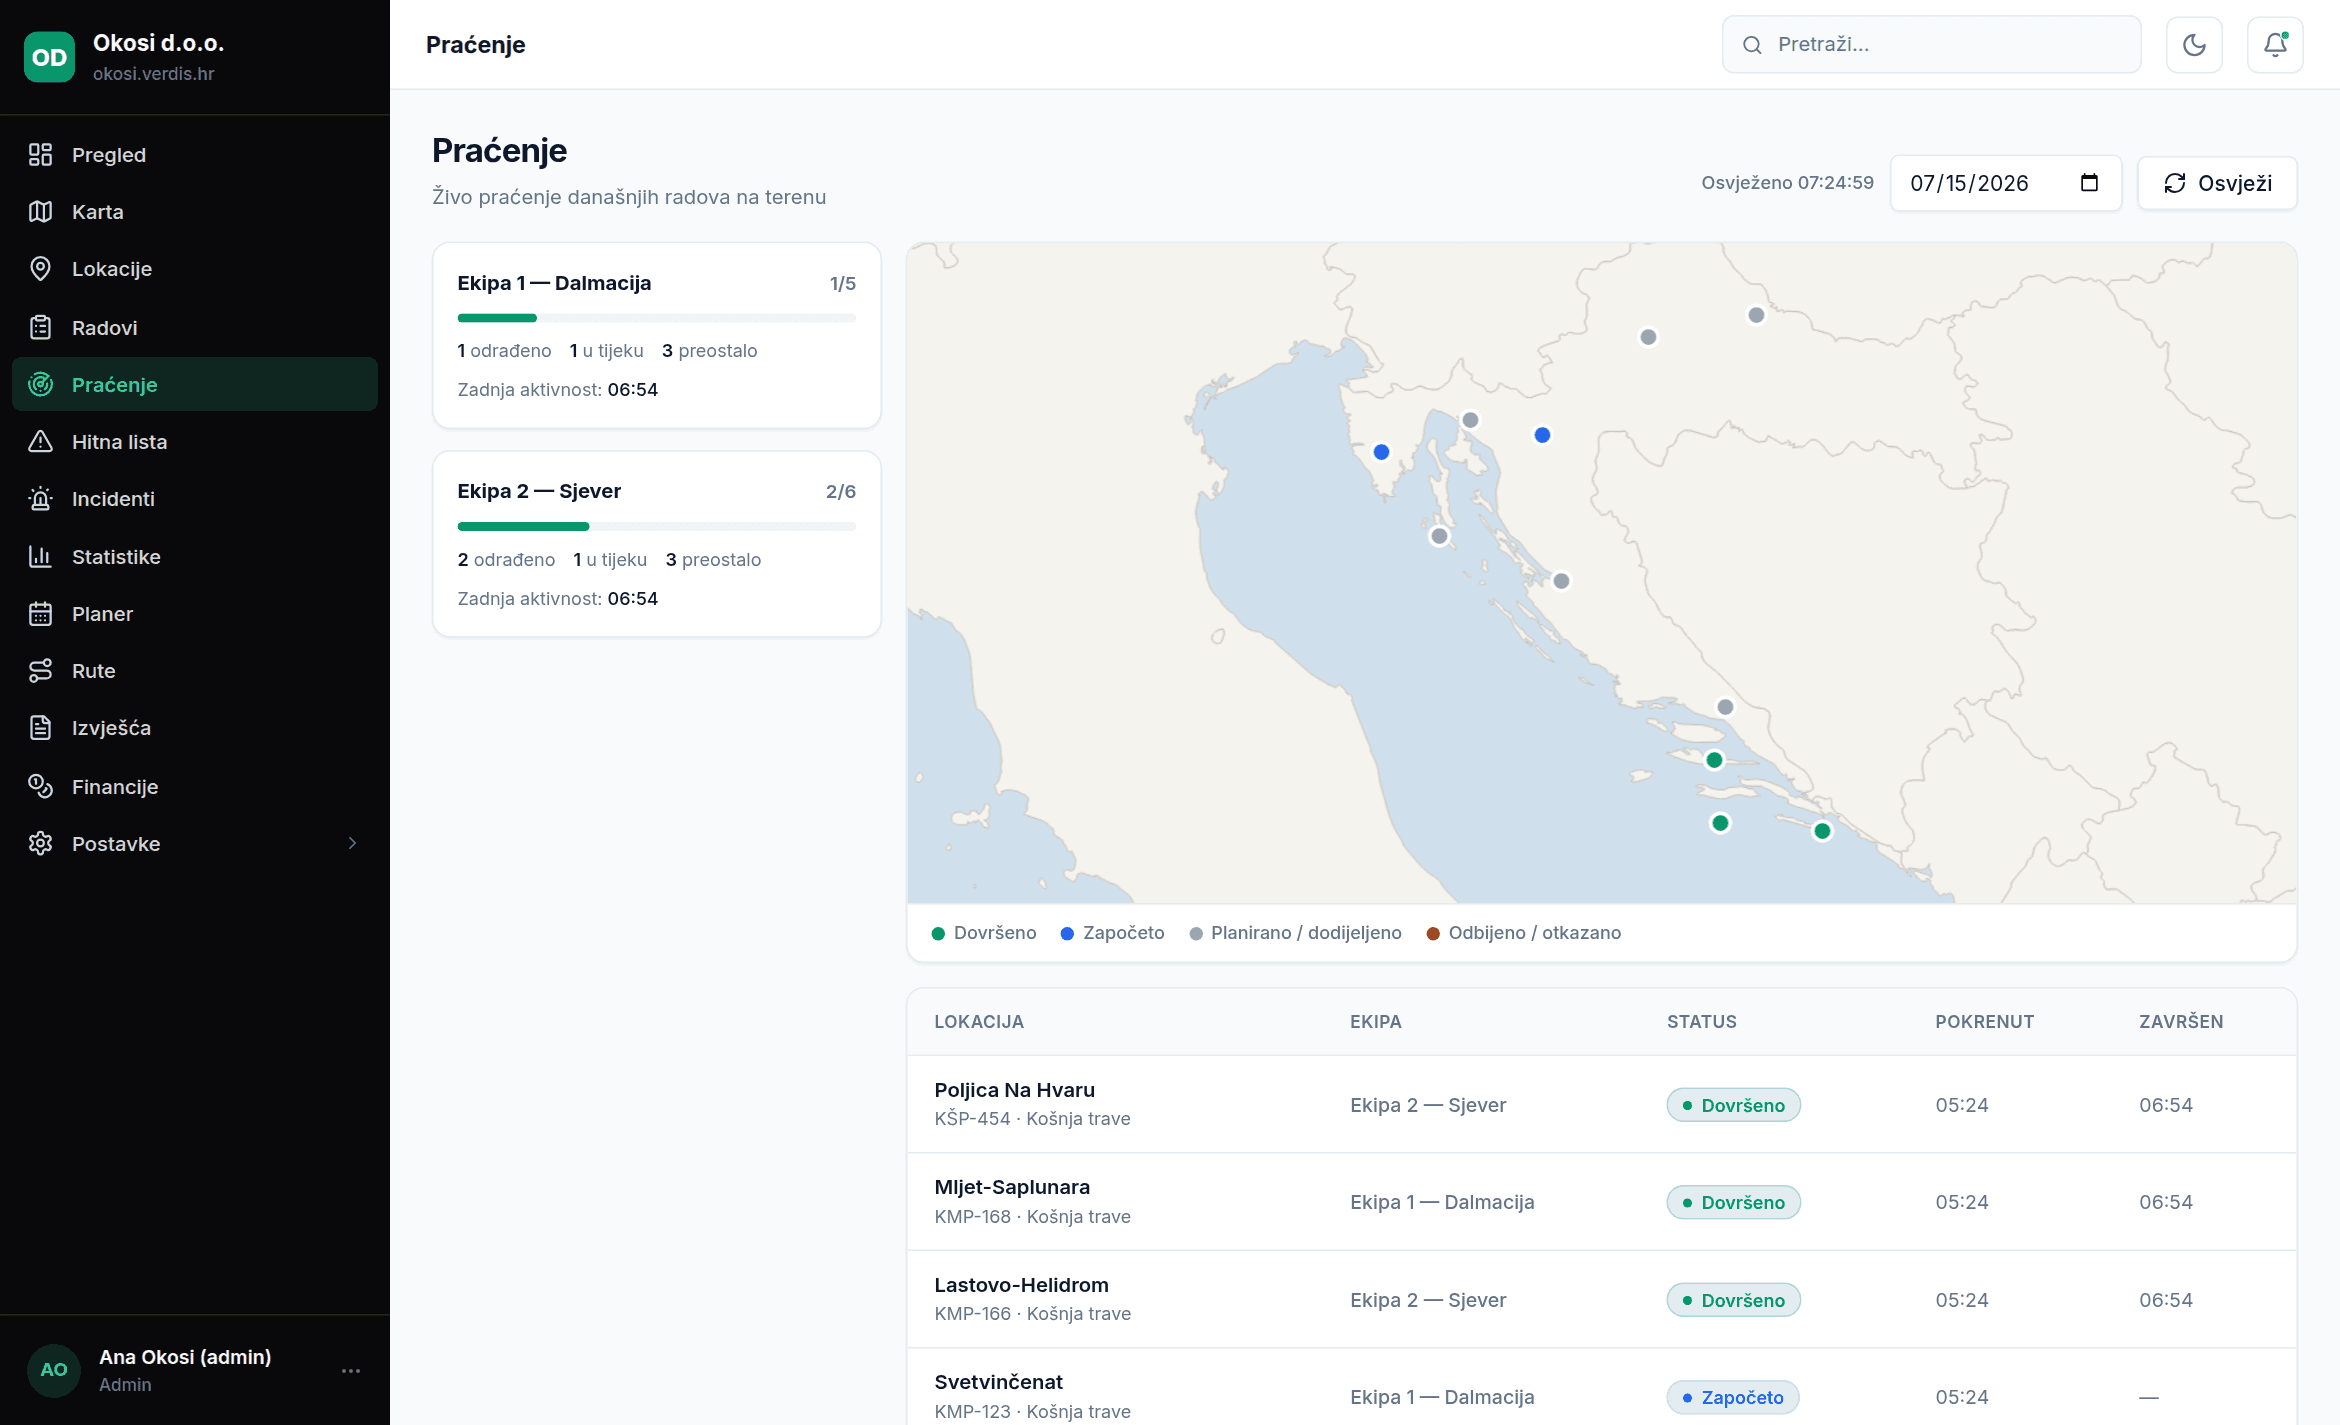The image size is (2340, 1425).
Task: Click the Započeto blue legend dot
Action: tap(1067, 933)
